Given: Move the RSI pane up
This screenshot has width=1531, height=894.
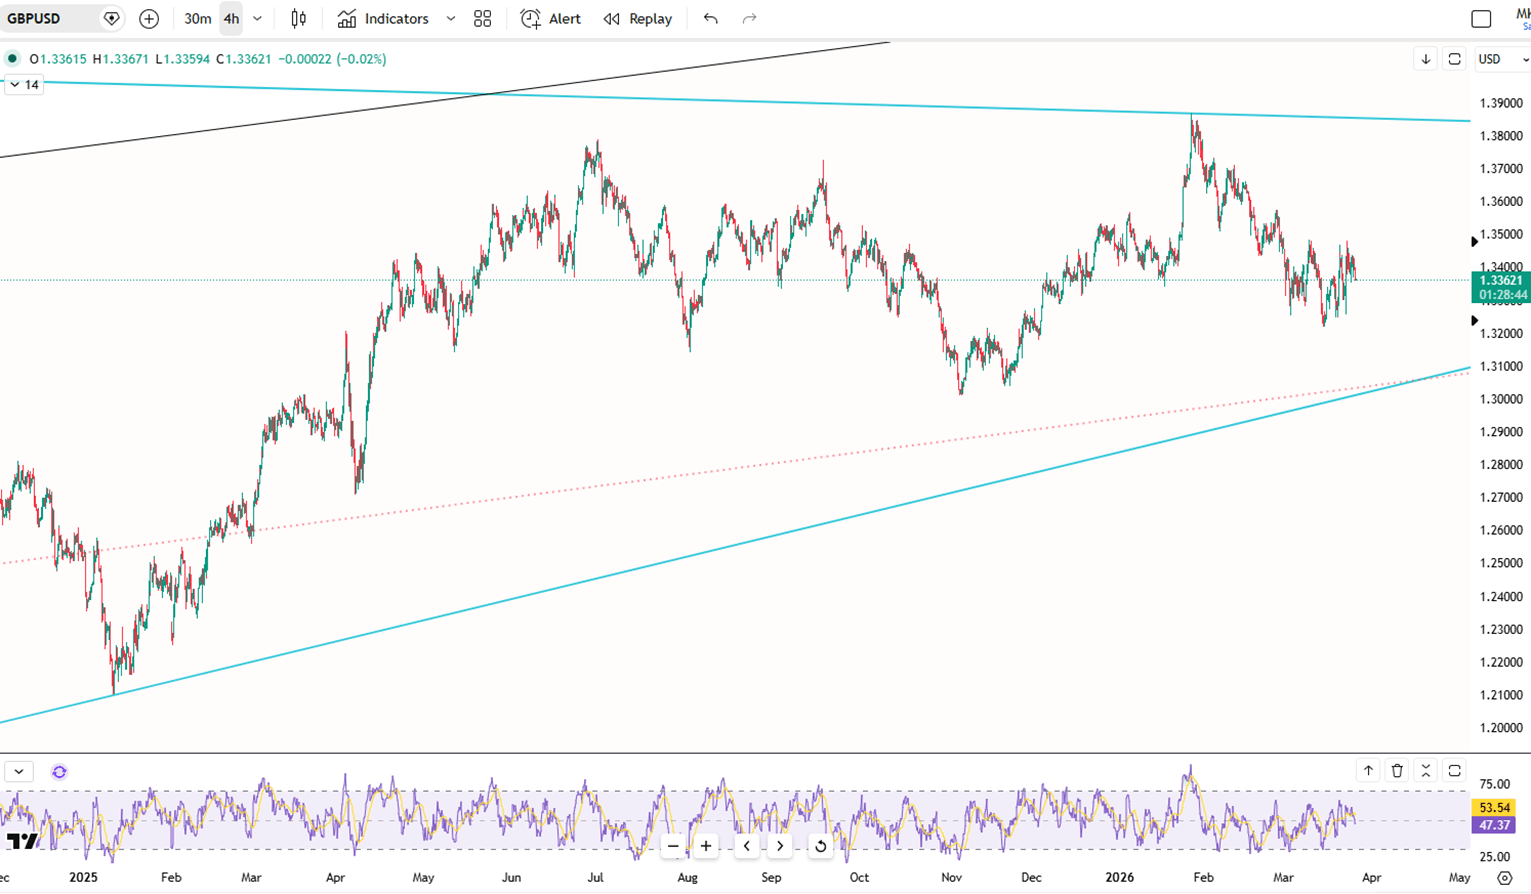Looking at the screenshot, I should click(1368, 770).
